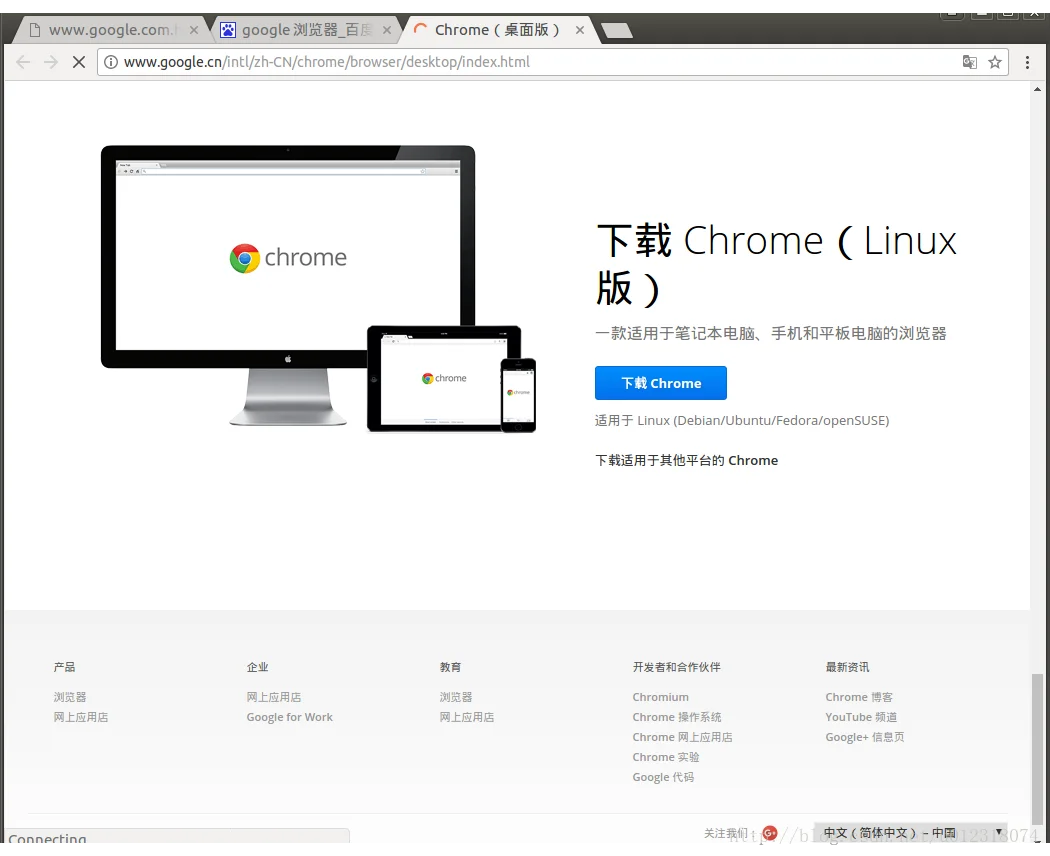Open the Chromium footer link
This screenshot has width=1050, height=856.
[x=660, y=697]
